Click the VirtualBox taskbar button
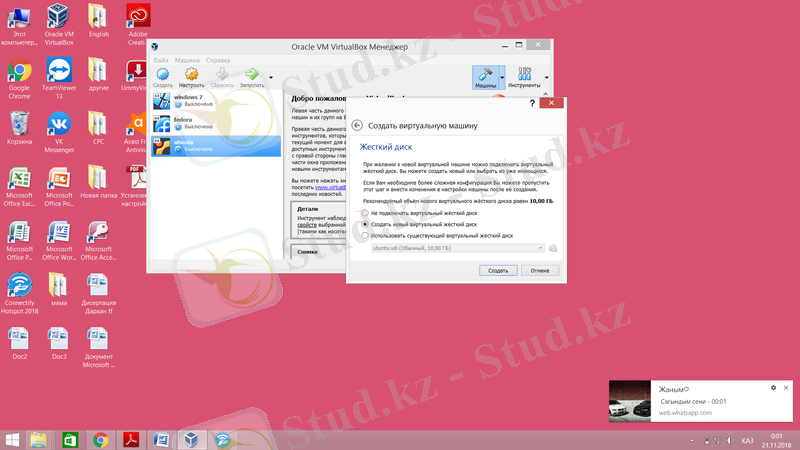 point(192,440)
